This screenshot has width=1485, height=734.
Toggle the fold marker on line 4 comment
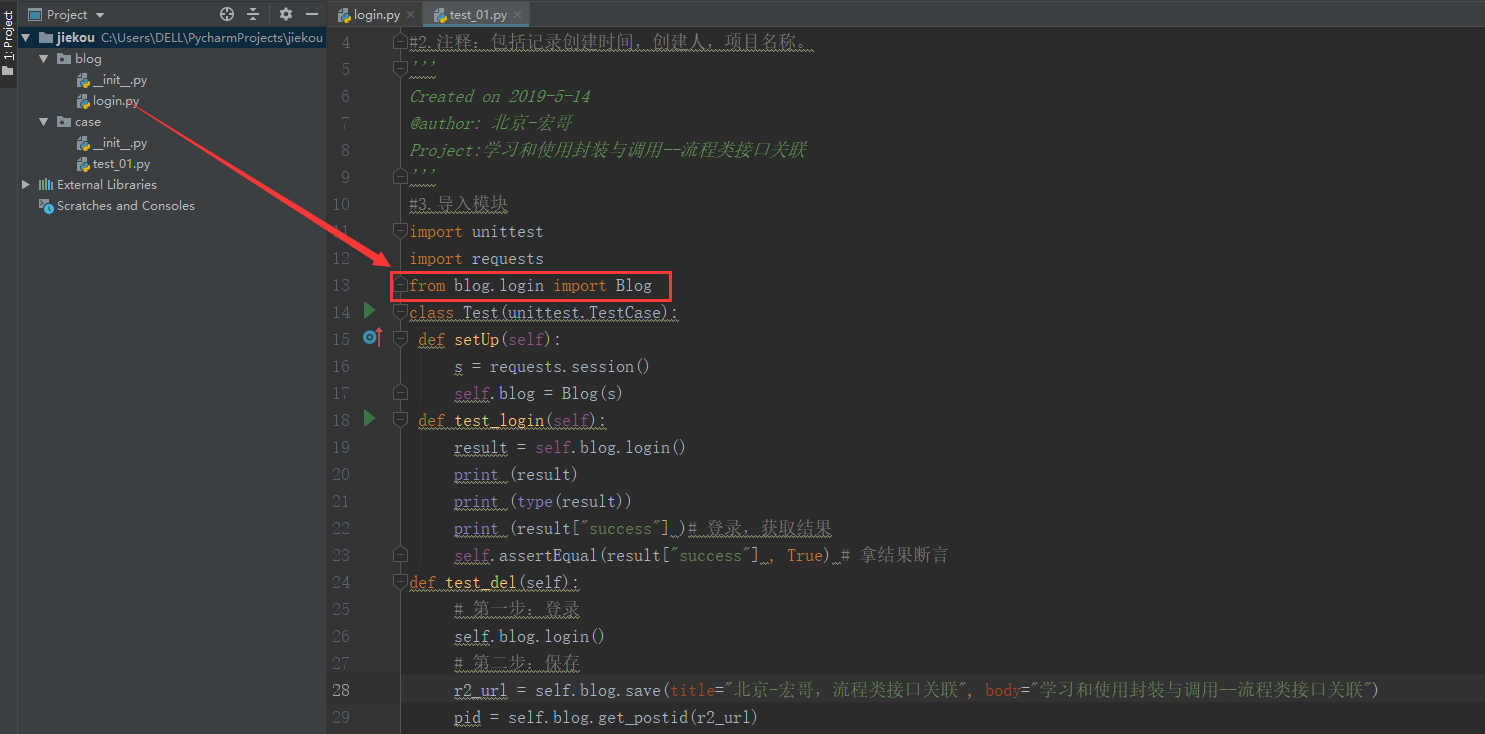point(401,41)
